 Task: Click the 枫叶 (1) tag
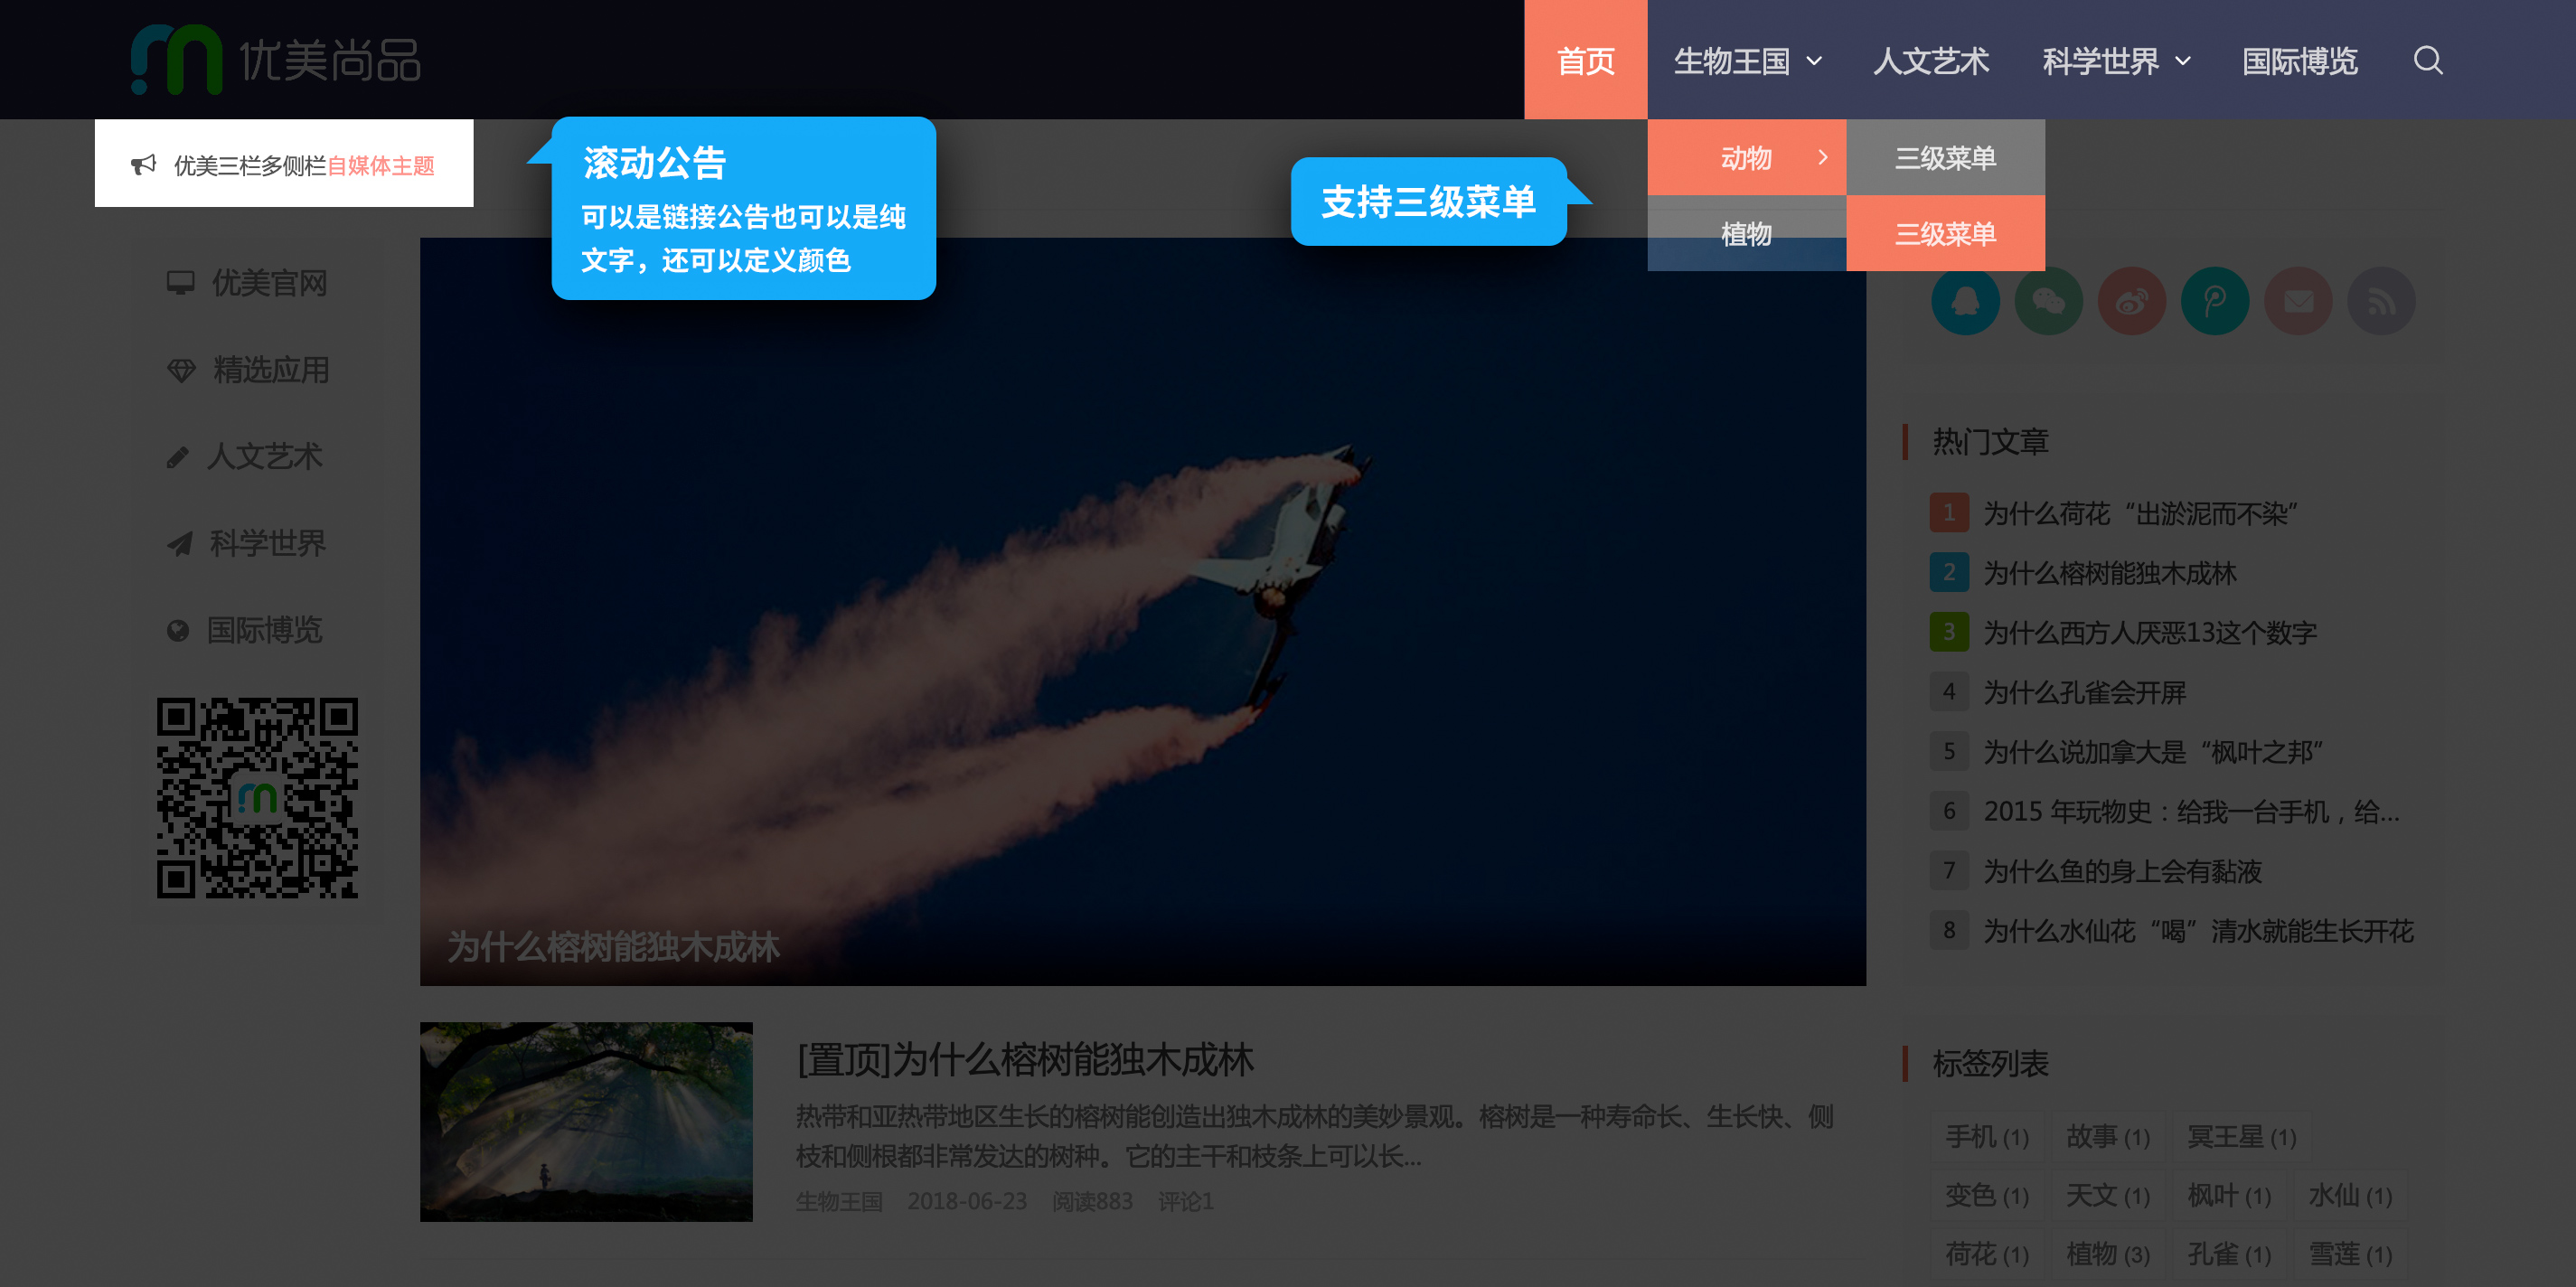2228,1195
